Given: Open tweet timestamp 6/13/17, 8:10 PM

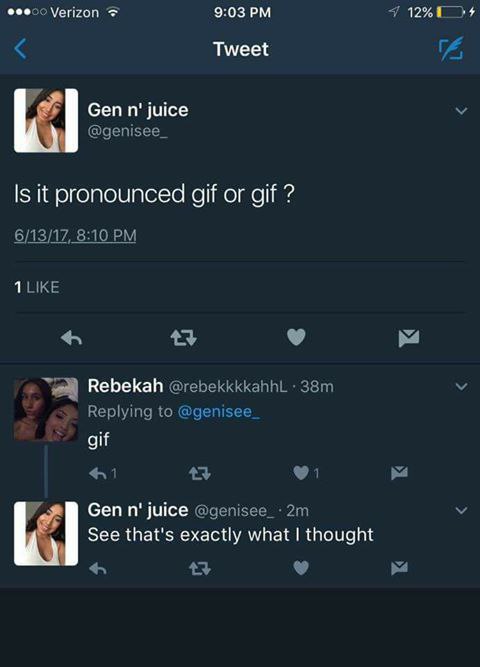Looking at the screenshot, I should [75, 235].
